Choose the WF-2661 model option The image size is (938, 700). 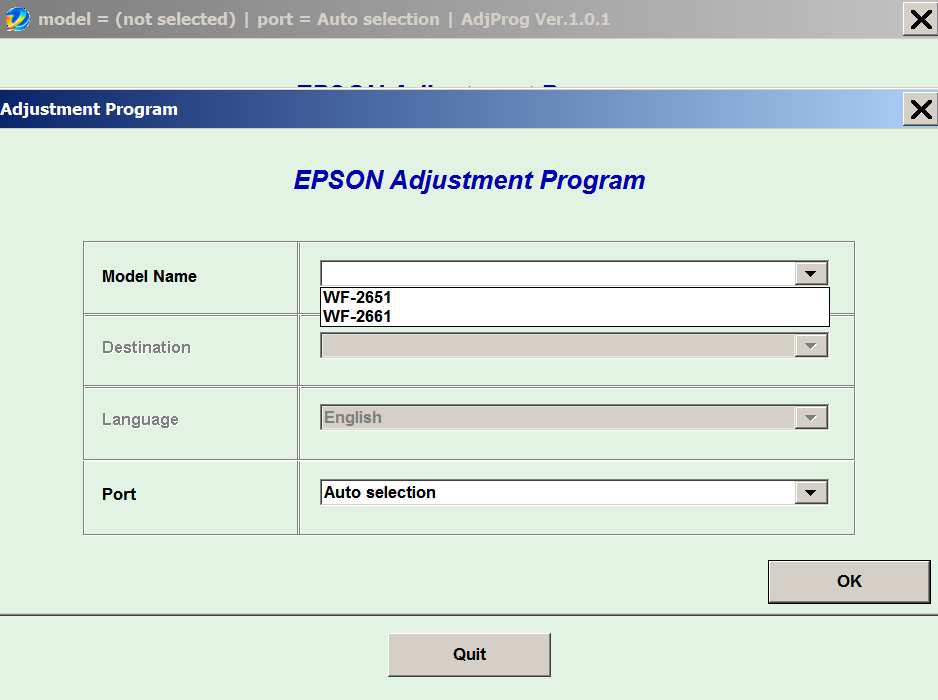358,317
